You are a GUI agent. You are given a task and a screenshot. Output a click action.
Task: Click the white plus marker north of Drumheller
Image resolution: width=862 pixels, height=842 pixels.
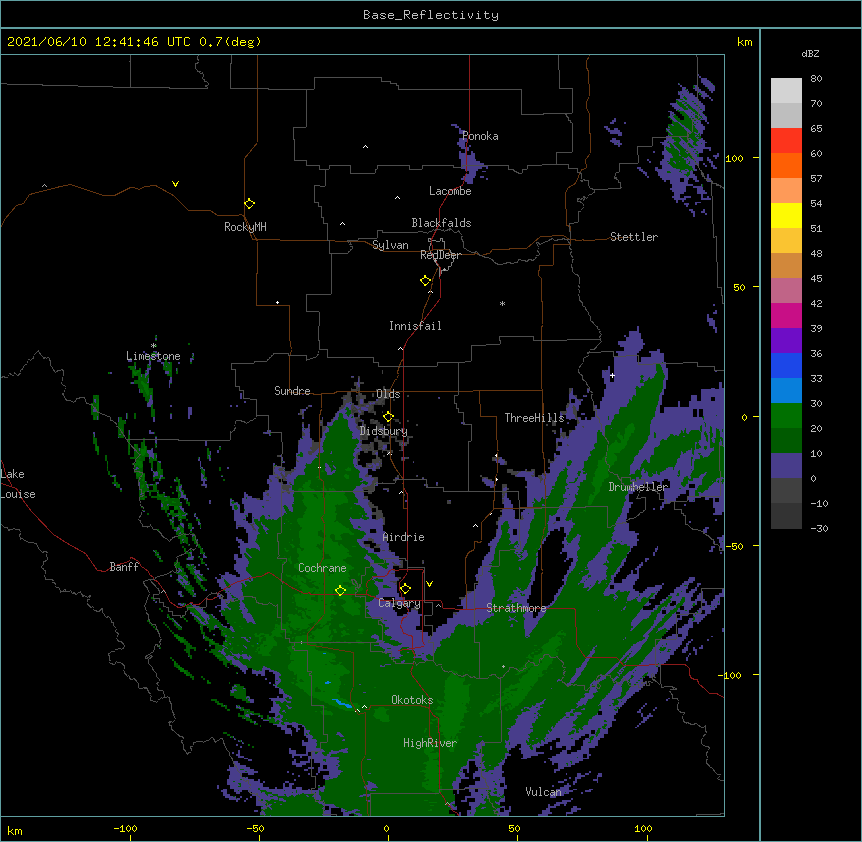(612, 375)
